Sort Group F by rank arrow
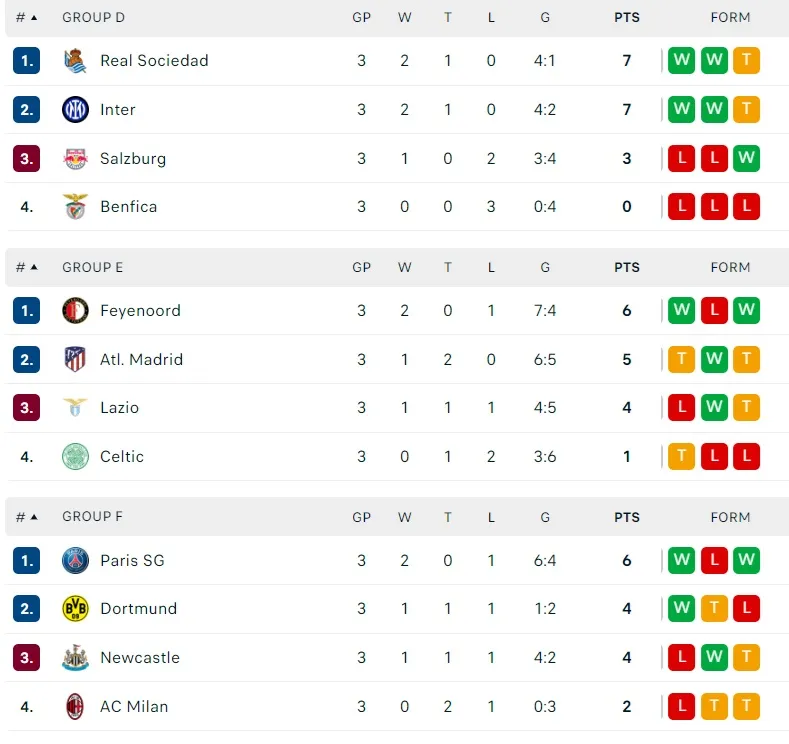The width and height of the screenshot is (789, 744). point(34,517)
